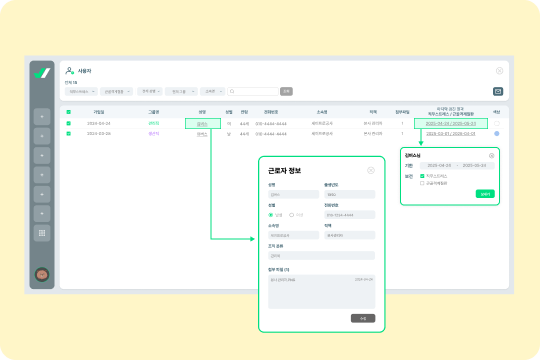Select the empty gender radio in 근로자 정보
540x360 pixels.
tap(291, 215)
